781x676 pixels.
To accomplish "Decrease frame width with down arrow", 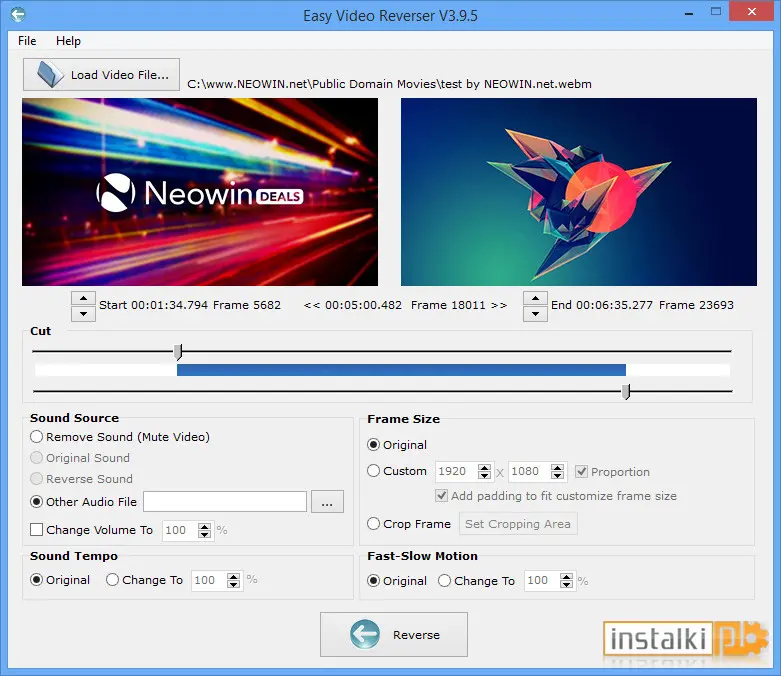I will [x=484, y=476].
